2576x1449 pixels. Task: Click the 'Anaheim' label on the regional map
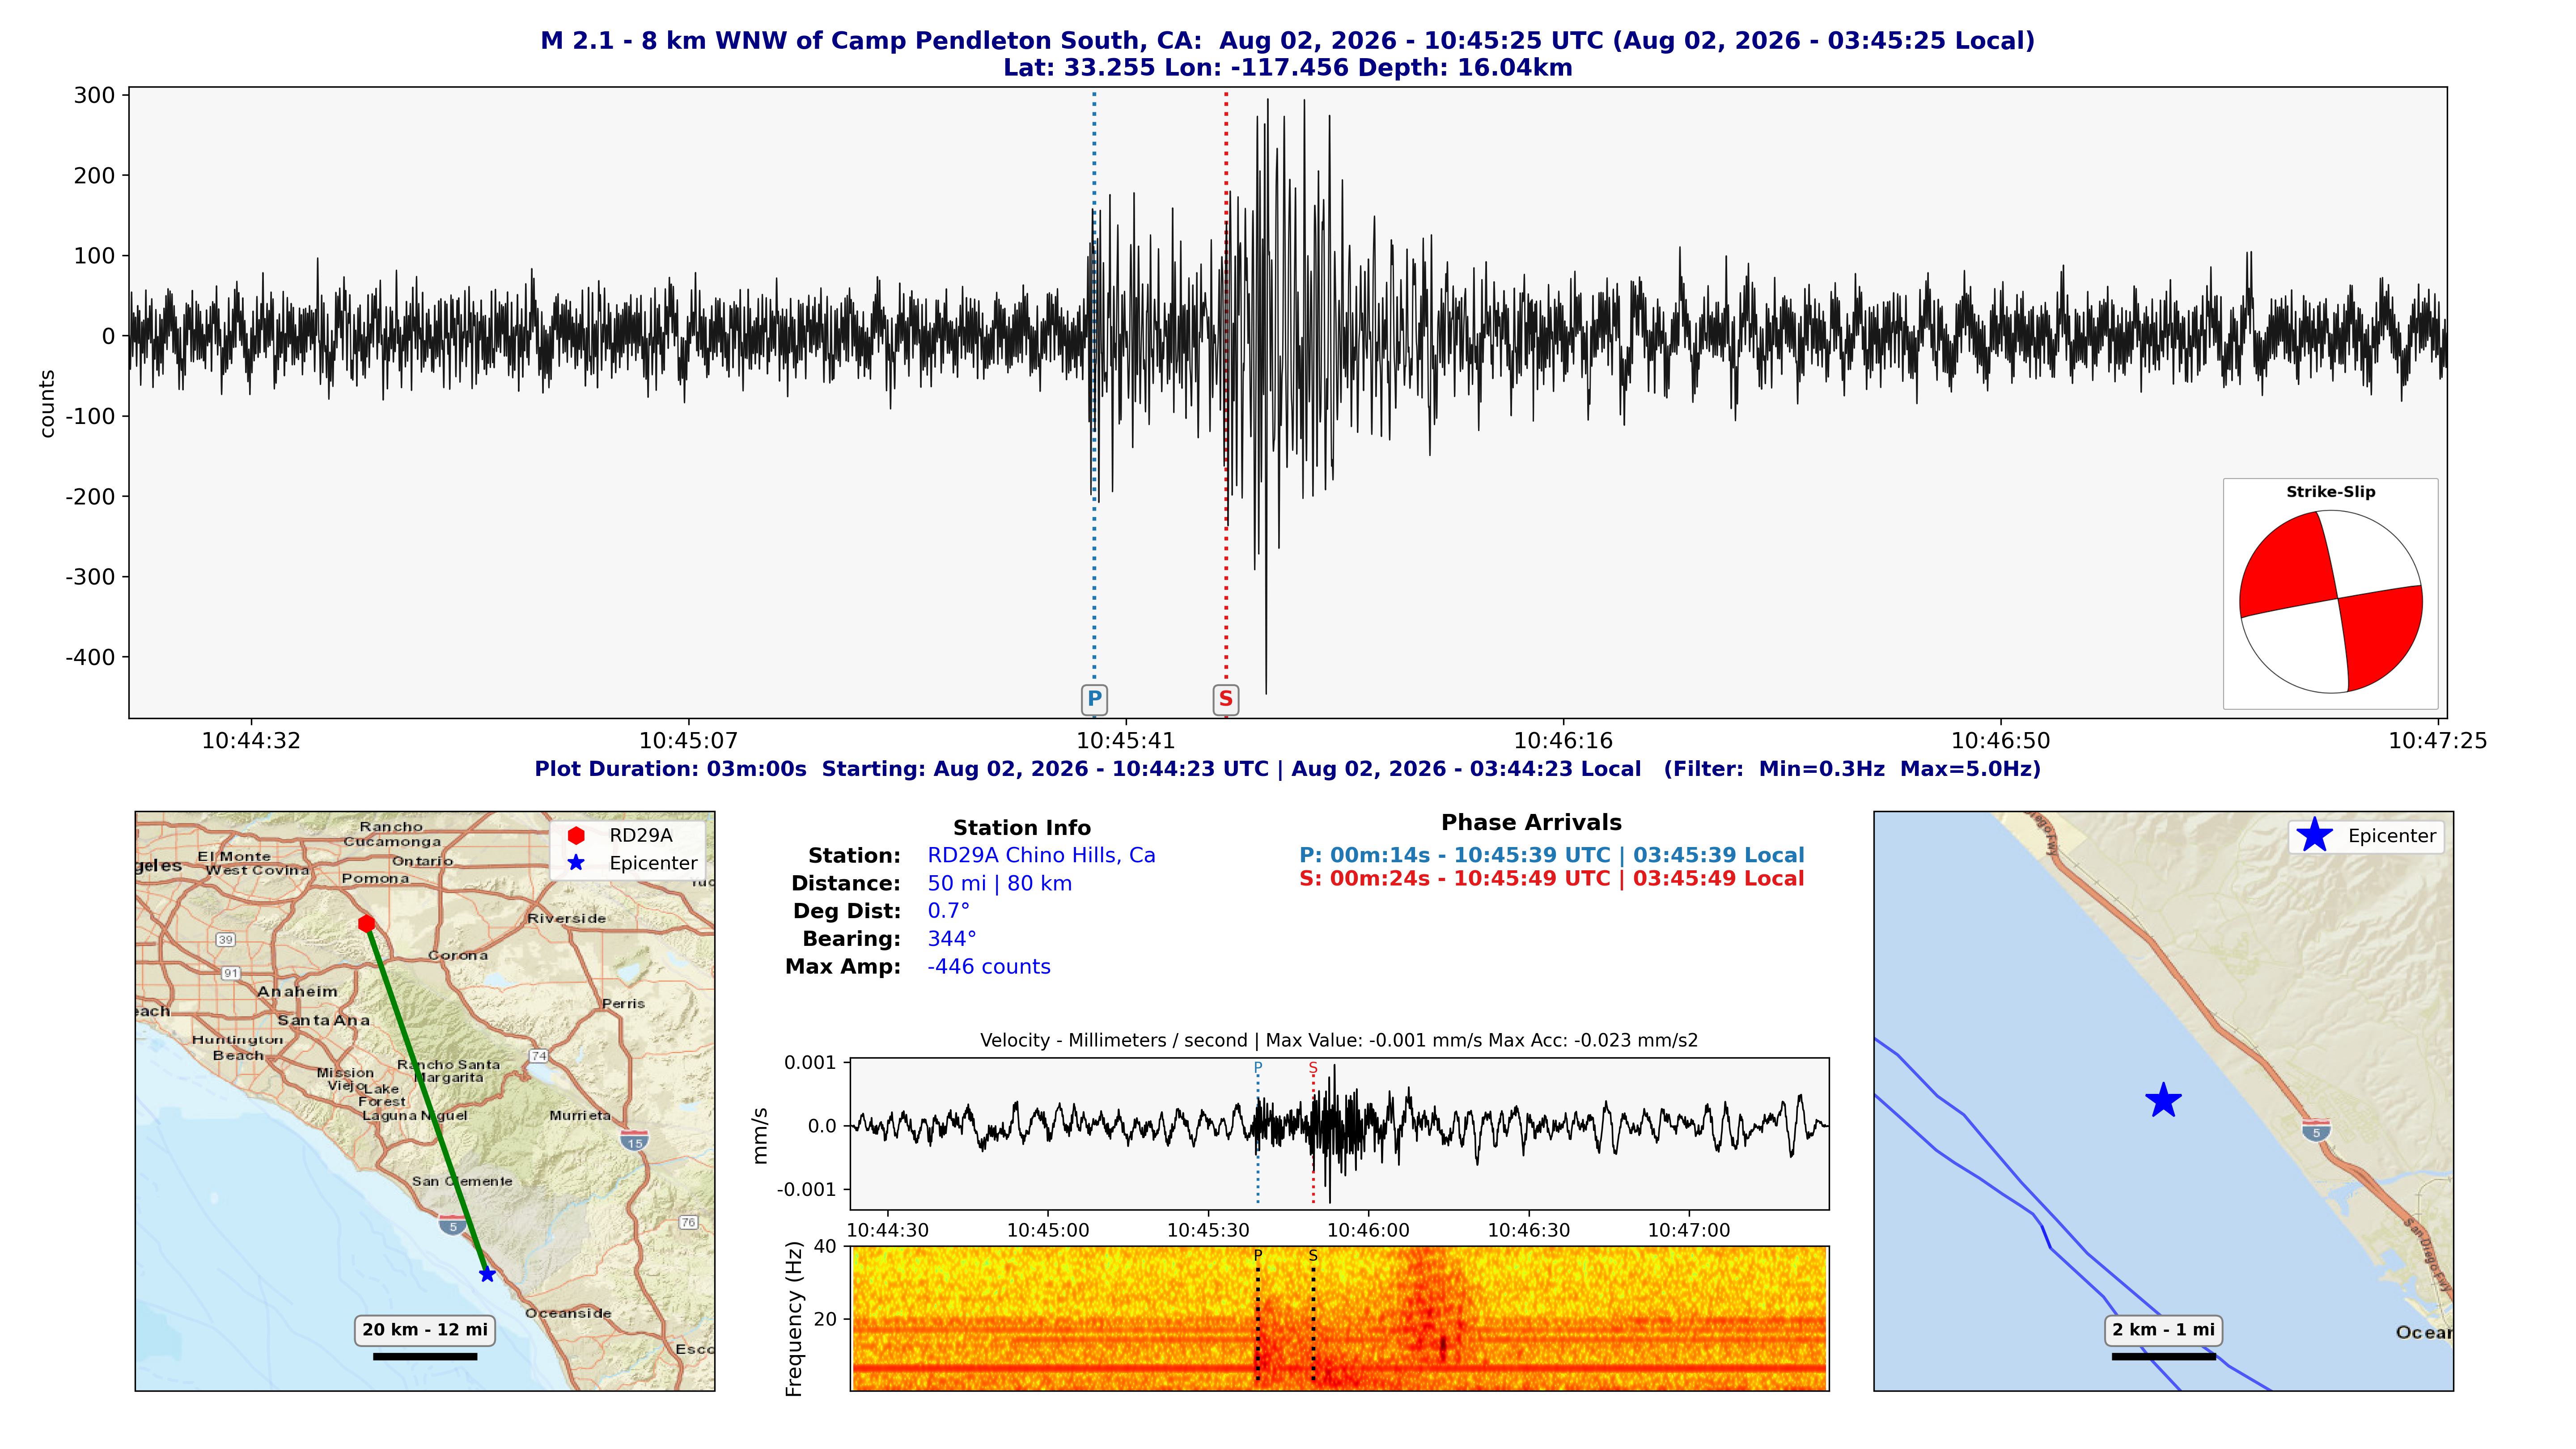click(x=298, y=991)
